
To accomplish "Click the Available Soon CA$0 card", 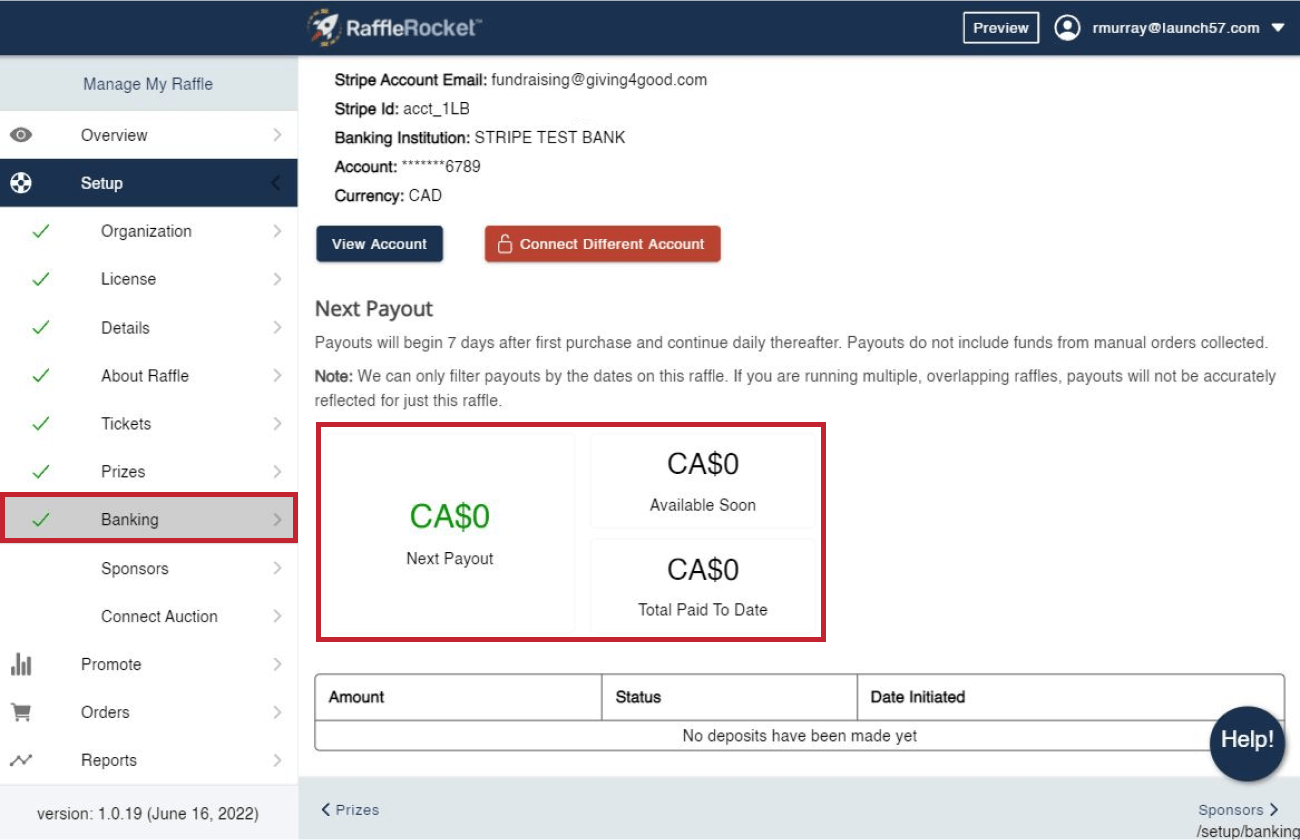I will [703, 480].
